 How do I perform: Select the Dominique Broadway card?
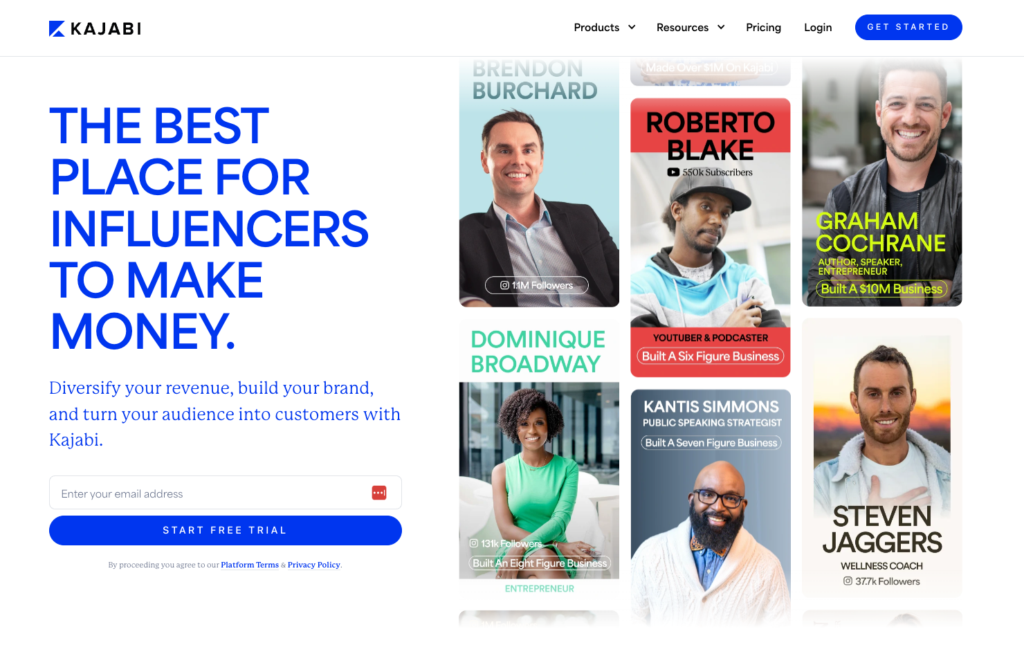pos(539,459)
